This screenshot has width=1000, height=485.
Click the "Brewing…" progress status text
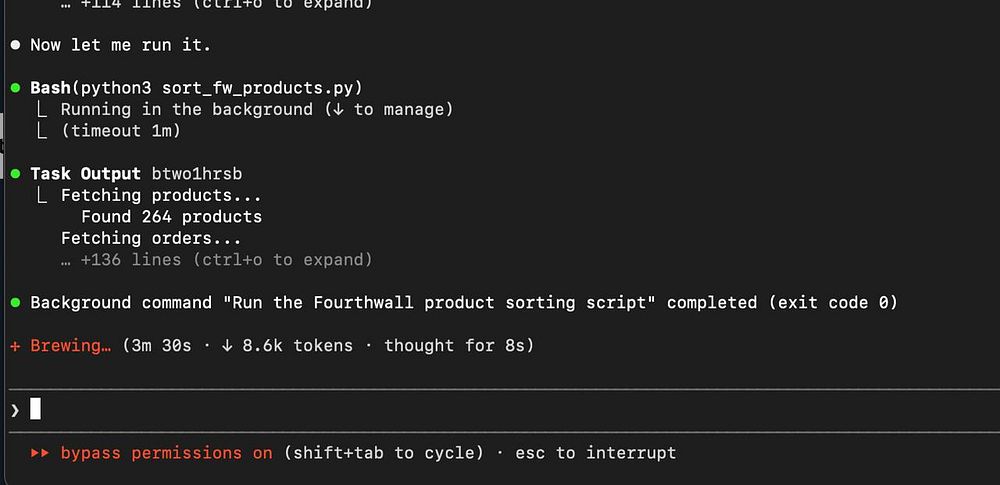click(70, 346)
